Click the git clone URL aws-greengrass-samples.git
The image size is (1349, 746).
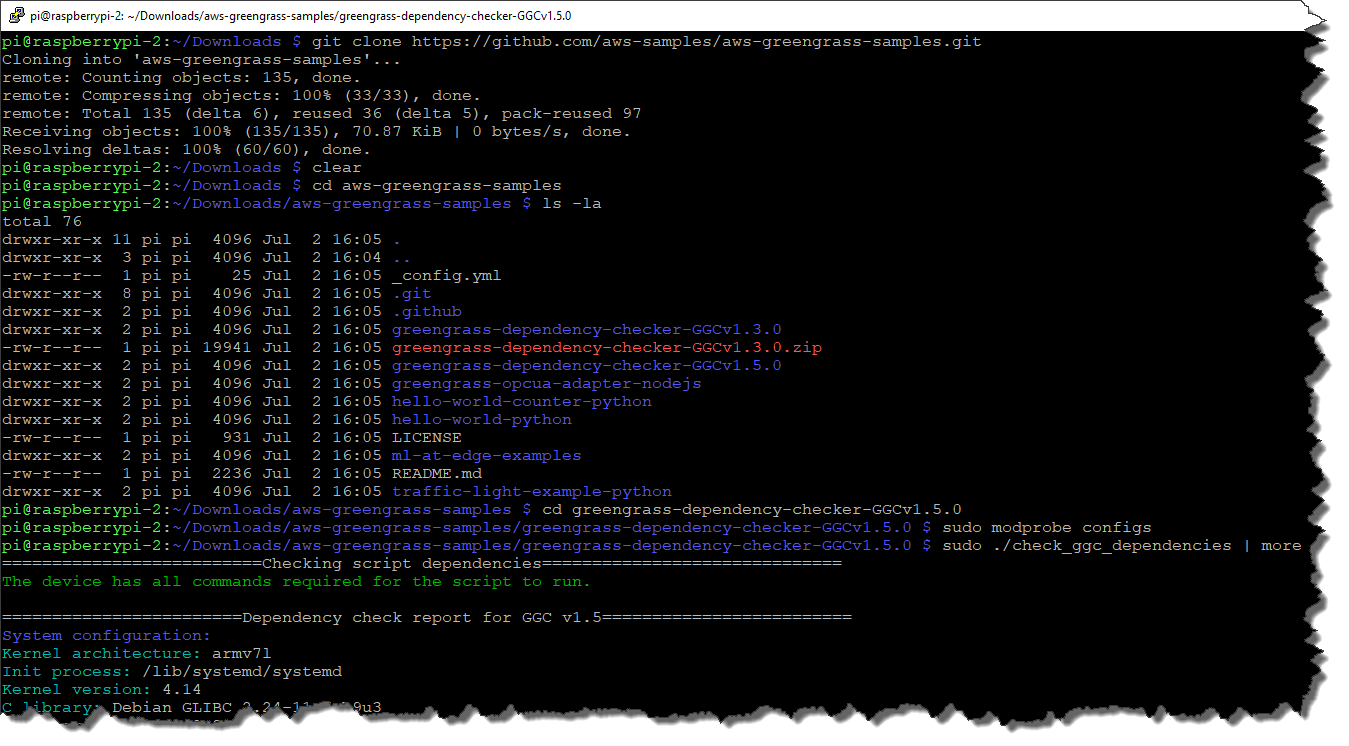click(696, 42)
